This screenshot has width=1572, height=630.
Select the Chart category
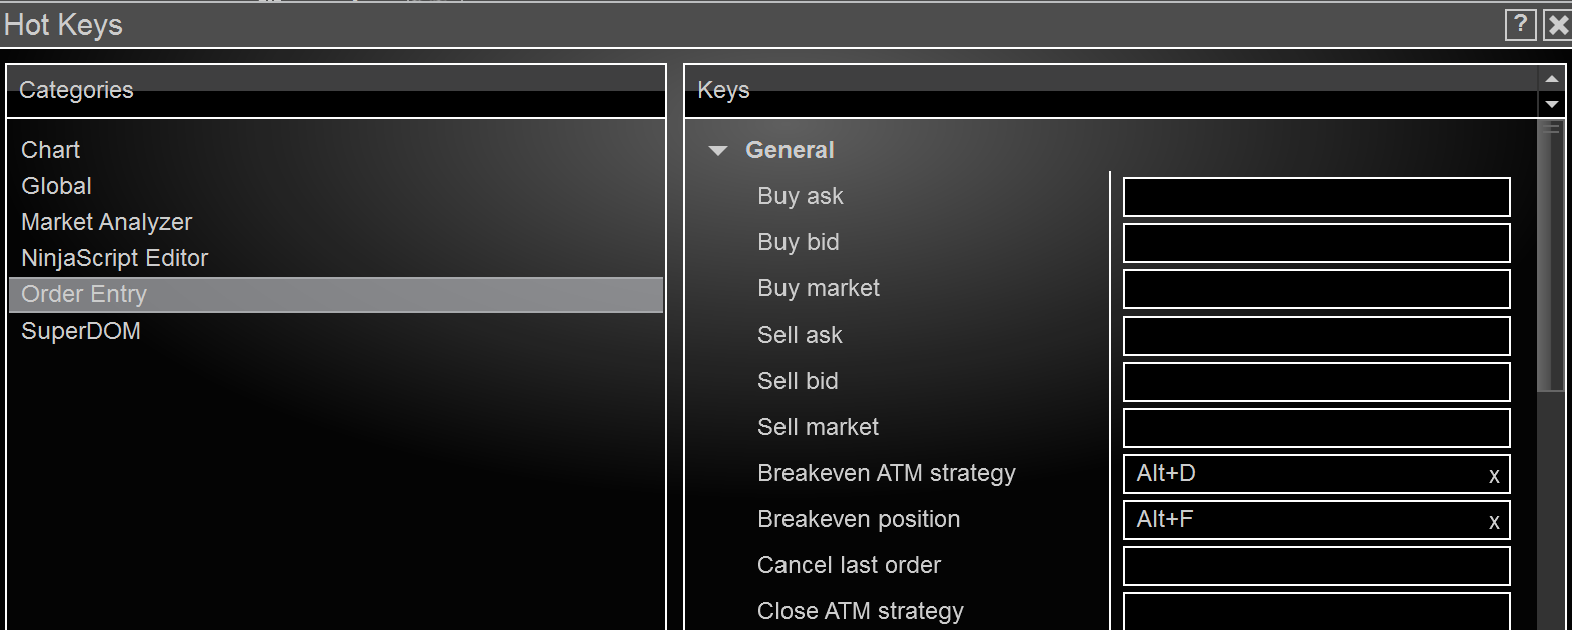[51, 150]
